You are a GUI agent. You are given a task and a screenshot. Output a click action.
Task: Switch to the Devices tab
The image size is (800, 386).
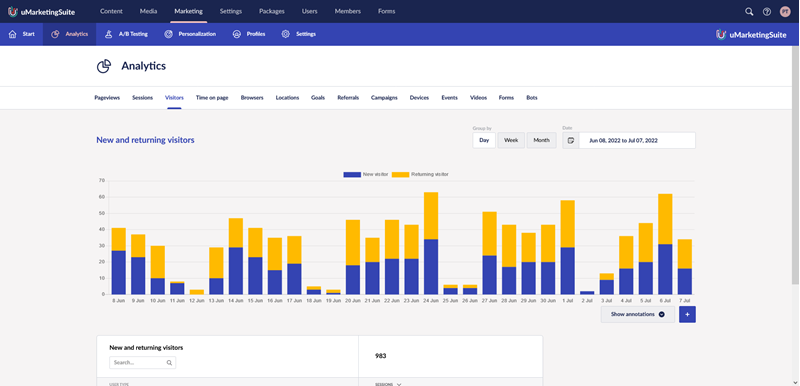coord(419,98)
